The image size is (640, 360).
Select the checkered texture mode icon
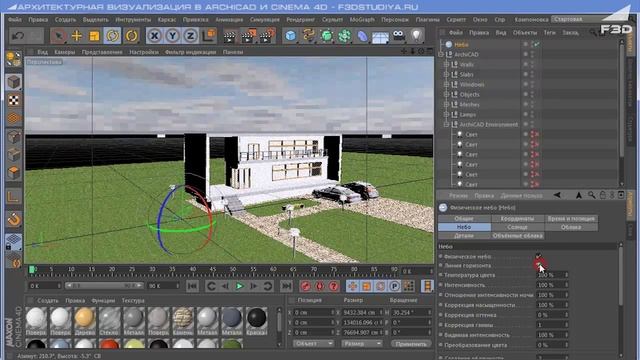[x=14, y=100]
